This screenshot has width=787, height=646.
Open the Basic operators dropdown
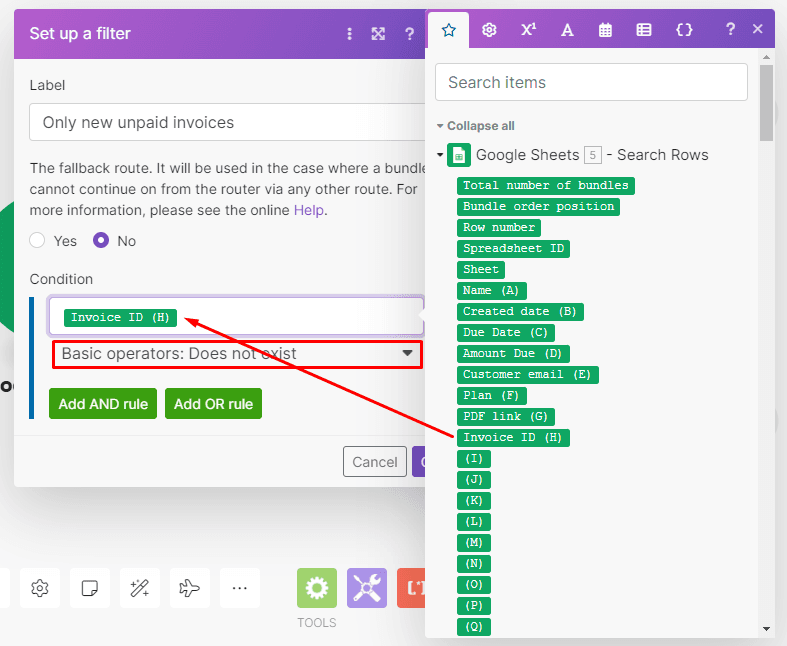[237, 354]
